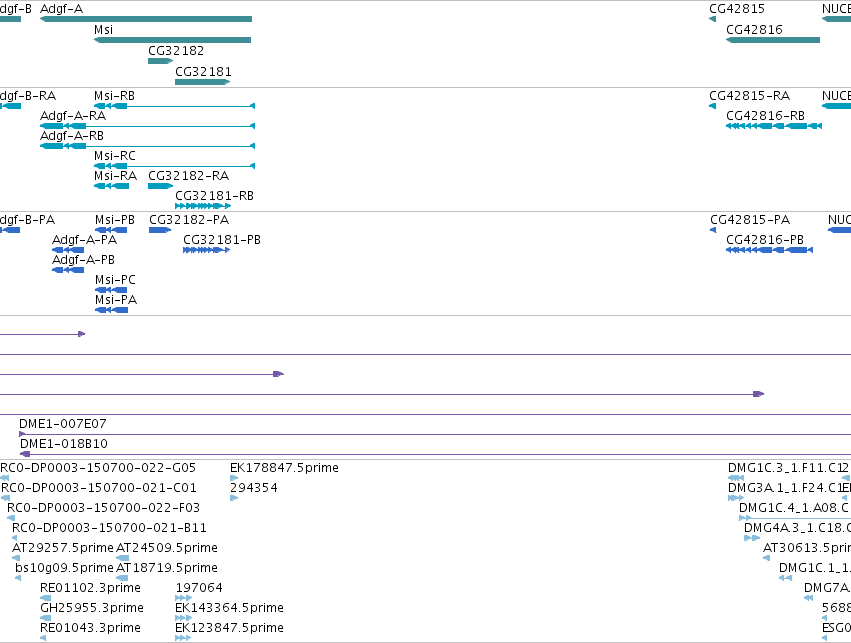This screenshot has height=643, width=851.
Task: Click the GH25955.3prime EST label
Action: pyautogui.click(x=92, y=608)
